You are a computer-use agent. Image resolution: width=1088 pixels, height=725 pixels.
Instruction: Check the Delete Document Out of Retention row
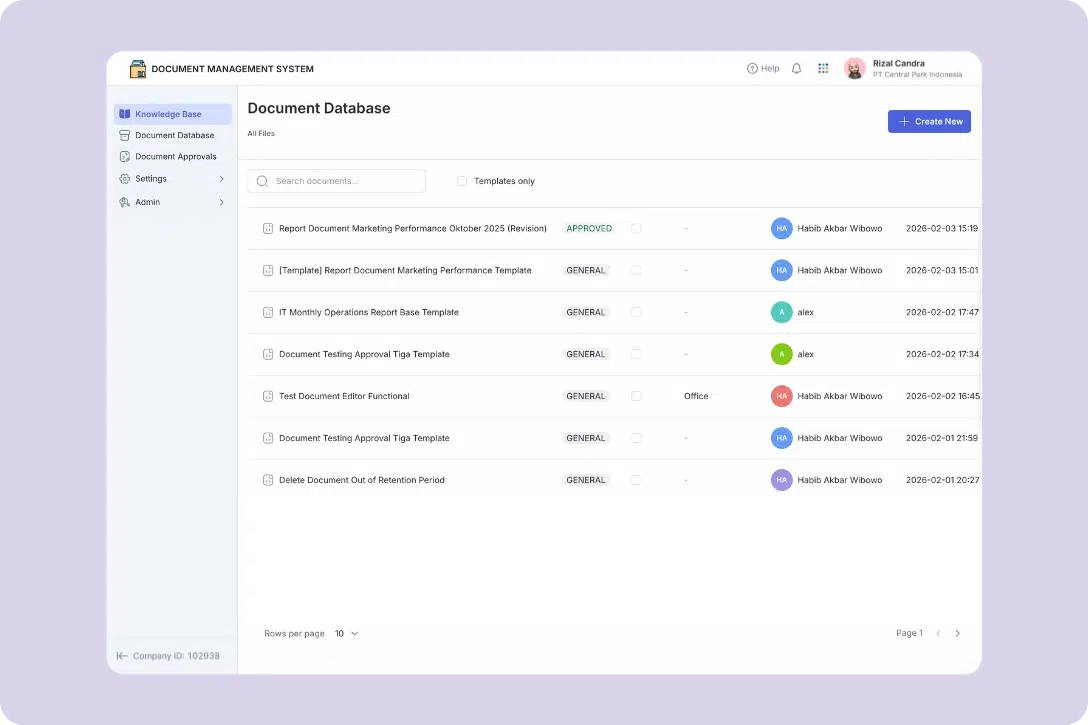coord(636,480)
